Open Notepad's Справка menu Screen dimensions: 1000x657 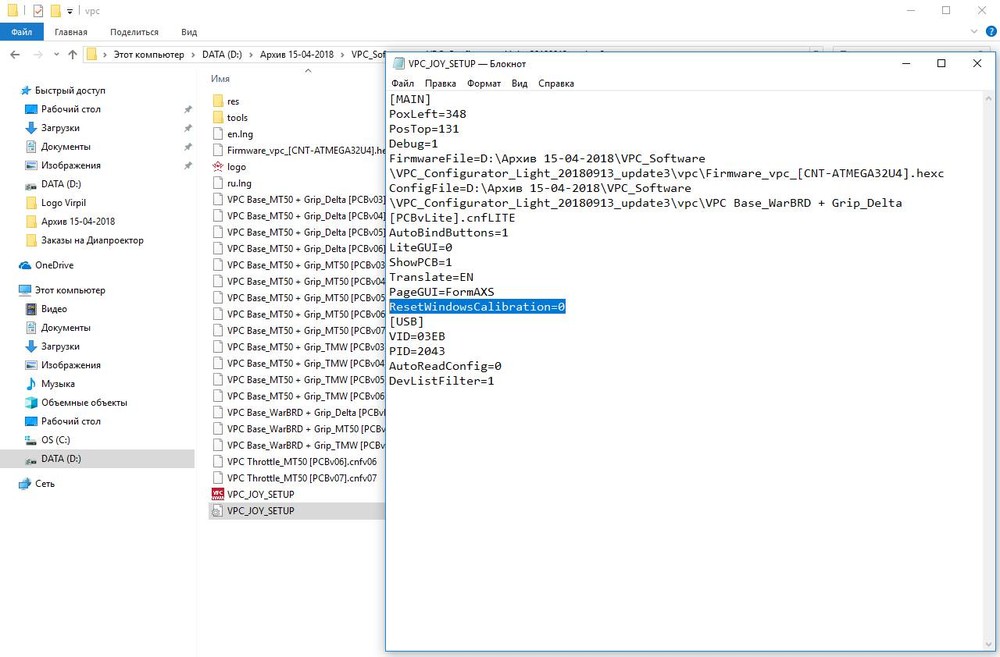click(555, 84)
